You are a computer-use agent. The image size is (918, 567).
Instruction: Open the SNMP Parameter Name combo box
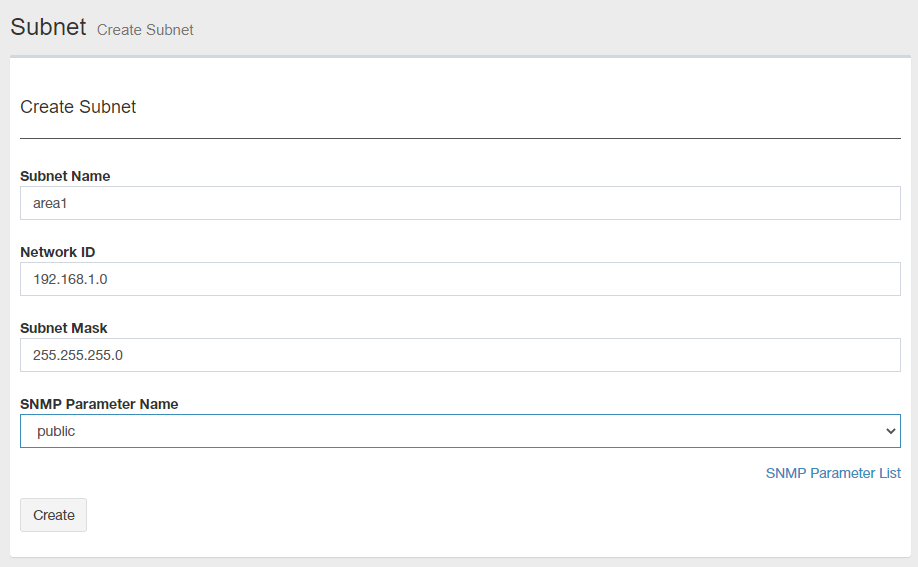click(x=460, y=431)
